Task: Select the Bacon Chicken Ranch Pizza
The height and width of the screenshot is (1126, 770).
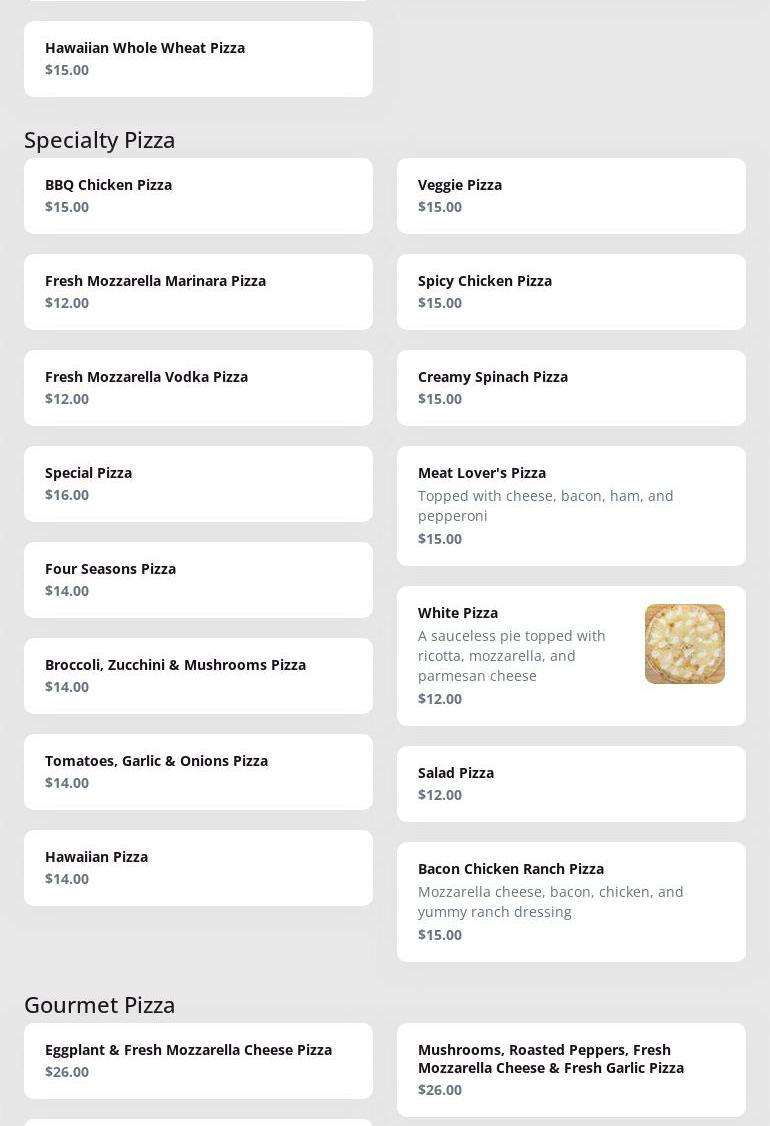Action: 571,902
